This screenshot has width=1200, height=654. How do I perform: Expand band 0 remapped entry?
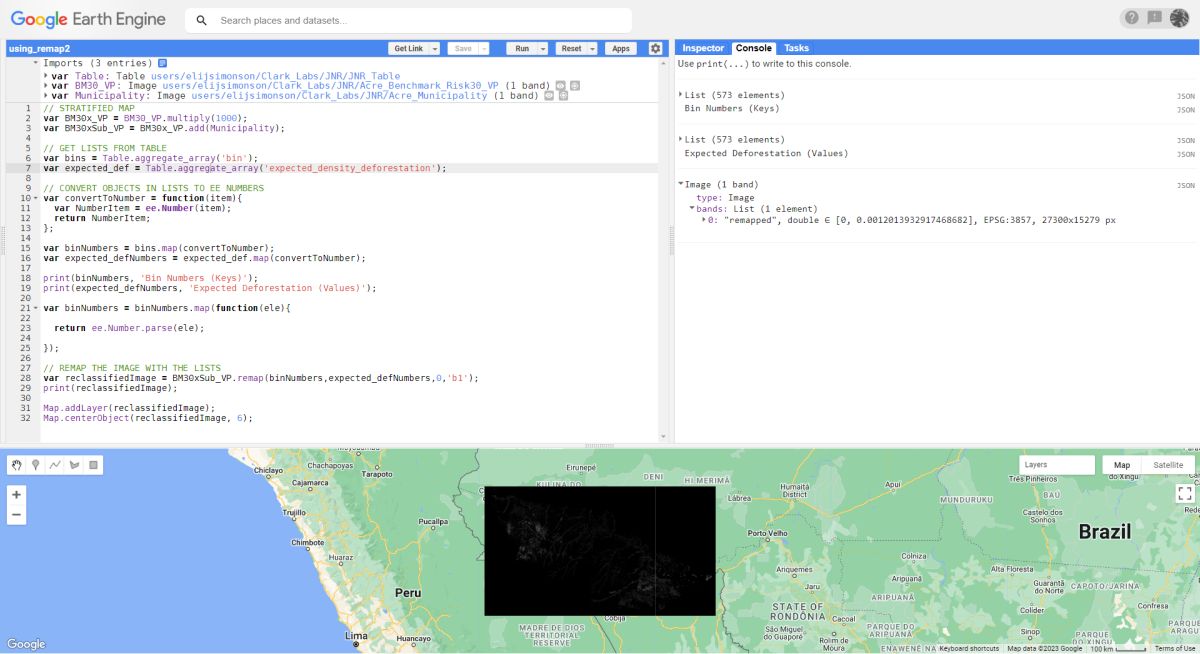coord(705,219)
